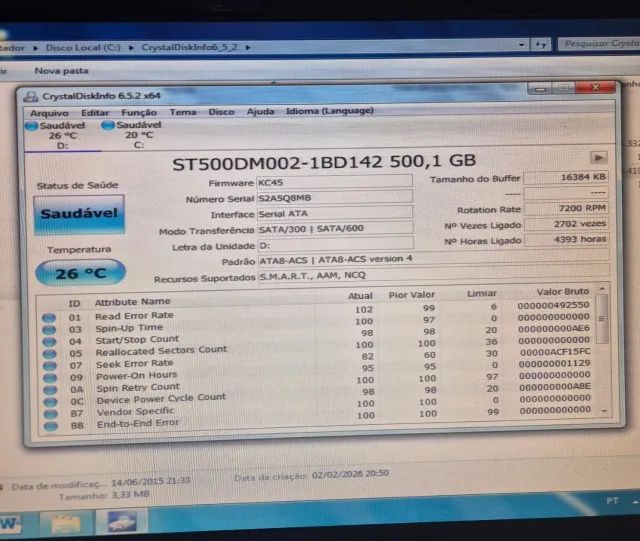This screenshot has width=640, height=541.
Task: Open the Idioma (Language) menu
Action: (330, 111)
